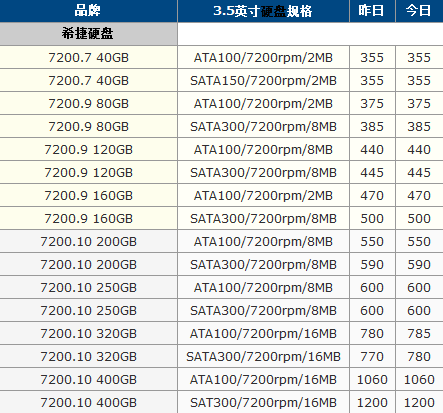The width and height of the screenshot is (443, 413).
Task: Click the 3.5英寸硬盘规格 column header
Action: (263, 11)
